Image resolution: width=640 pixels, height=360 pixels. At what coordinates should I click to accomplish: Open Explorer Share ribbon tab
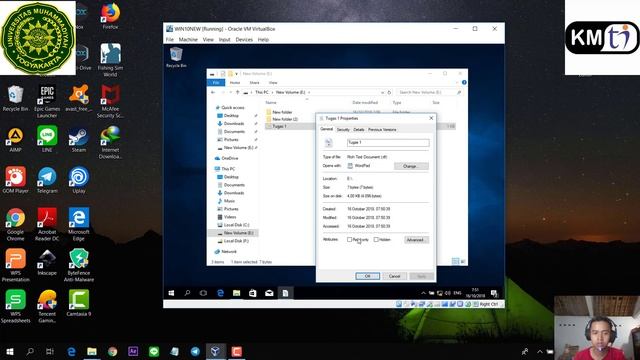point(254,82)
